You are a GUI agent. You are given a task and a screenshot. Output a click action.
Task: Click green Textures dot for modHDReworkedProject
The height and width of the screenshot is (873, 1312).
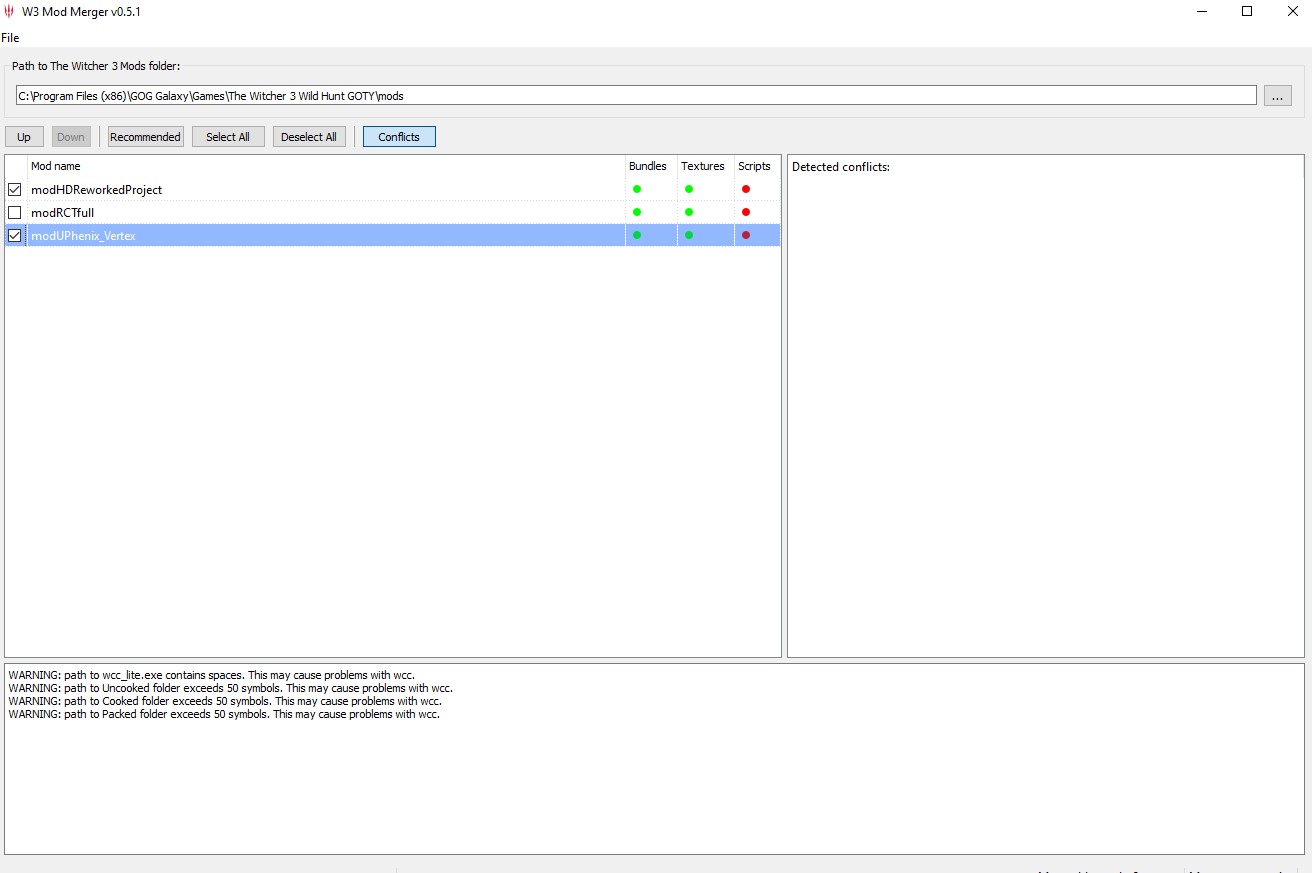pyautogui.click(x=689, y=189)
